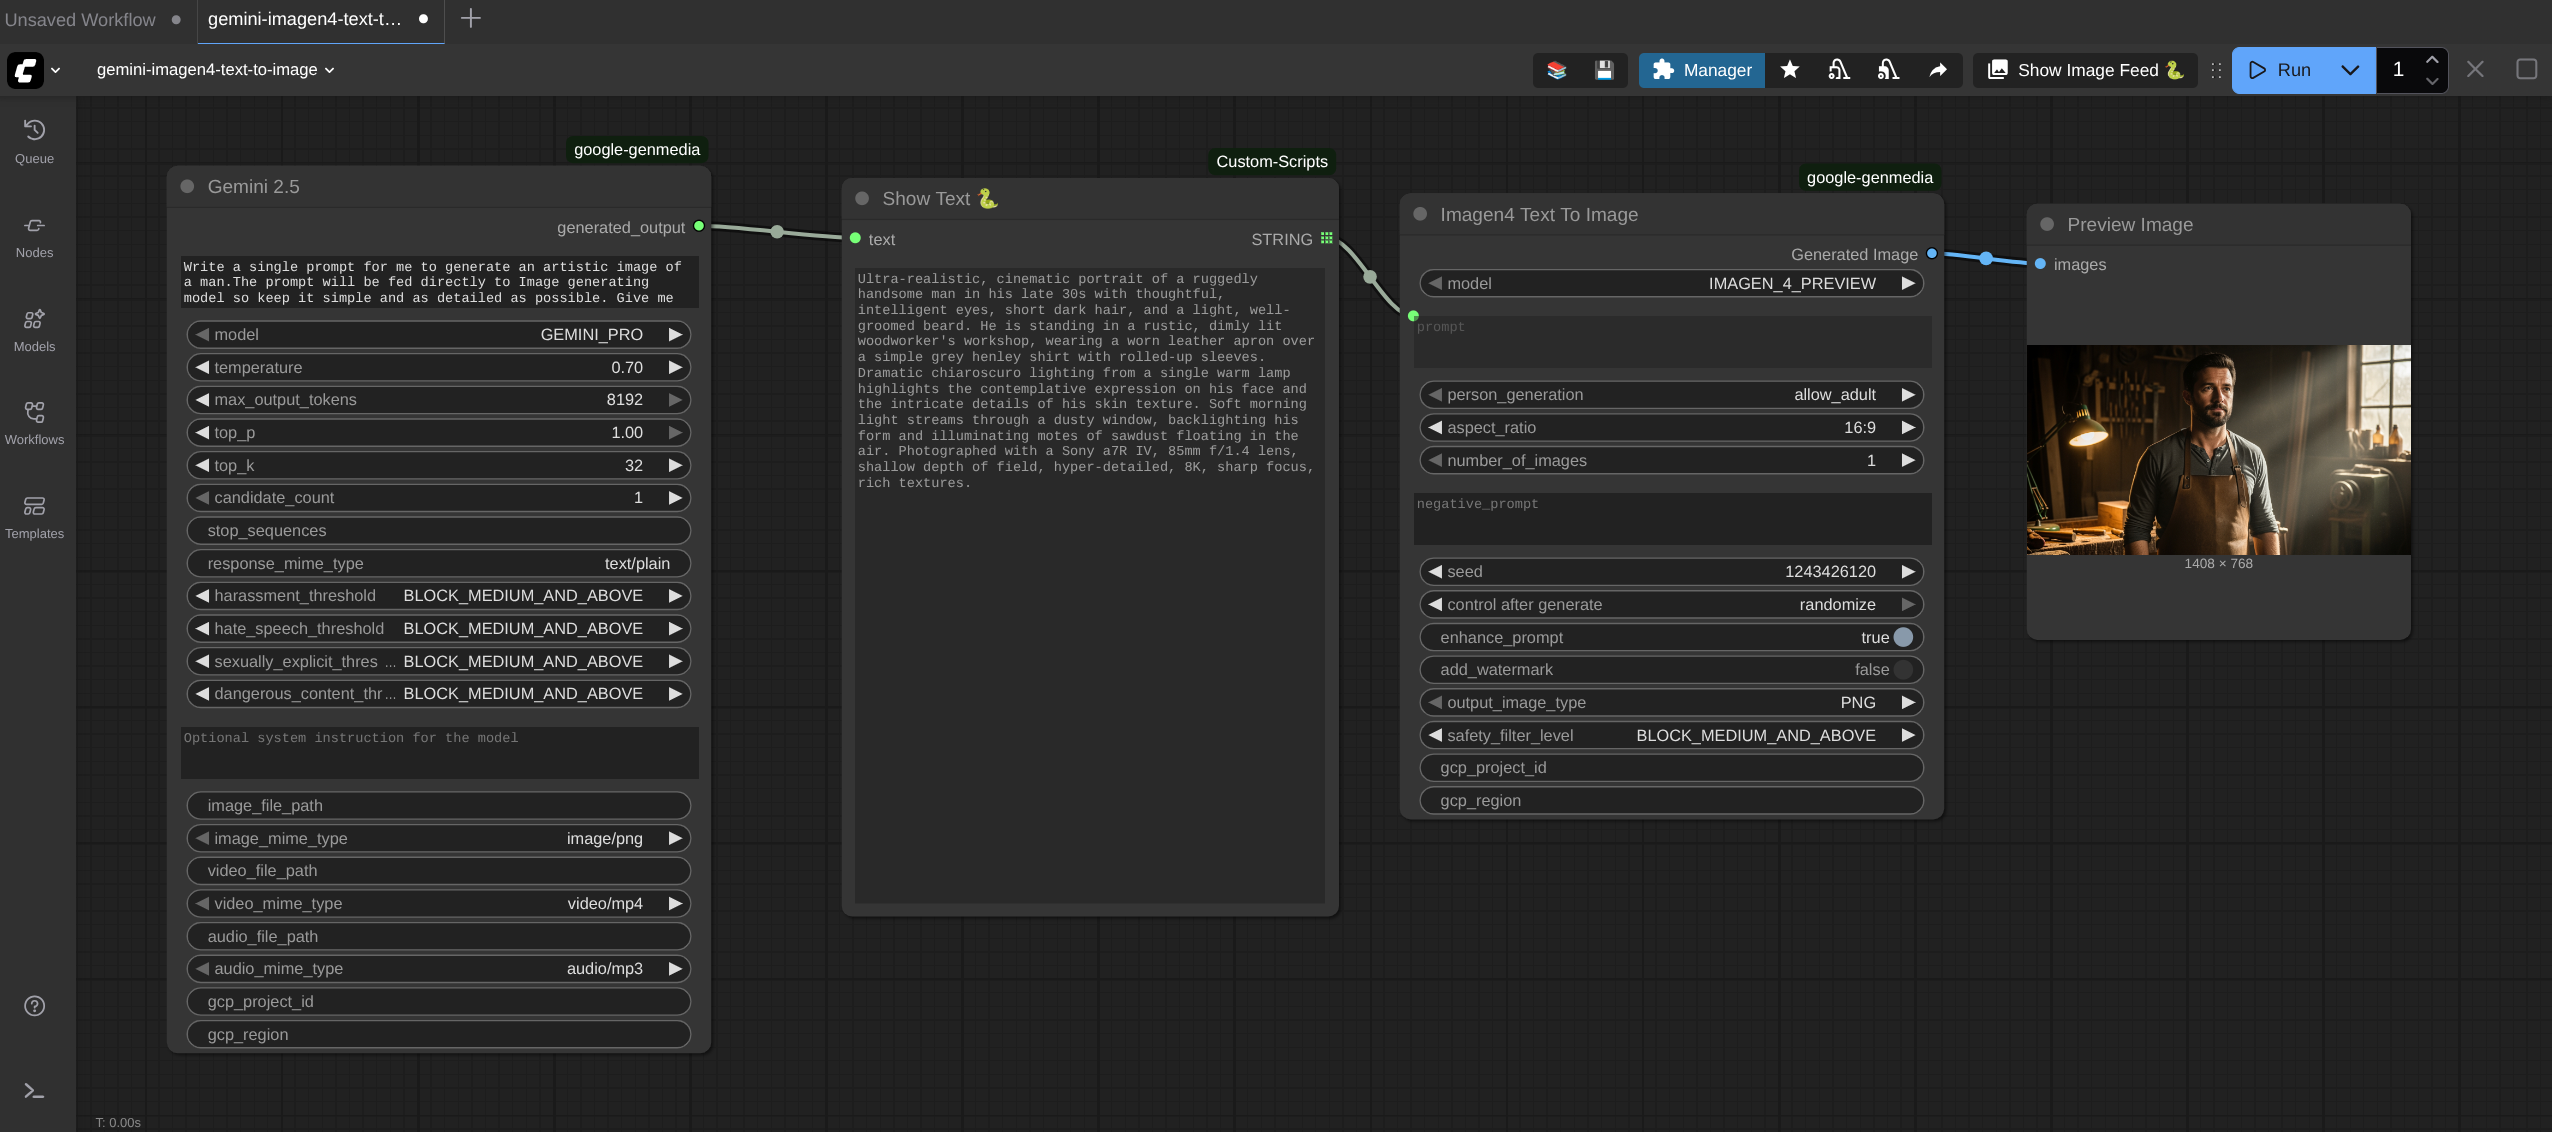Click the Custom-Scripts badge

(1271, 162)
